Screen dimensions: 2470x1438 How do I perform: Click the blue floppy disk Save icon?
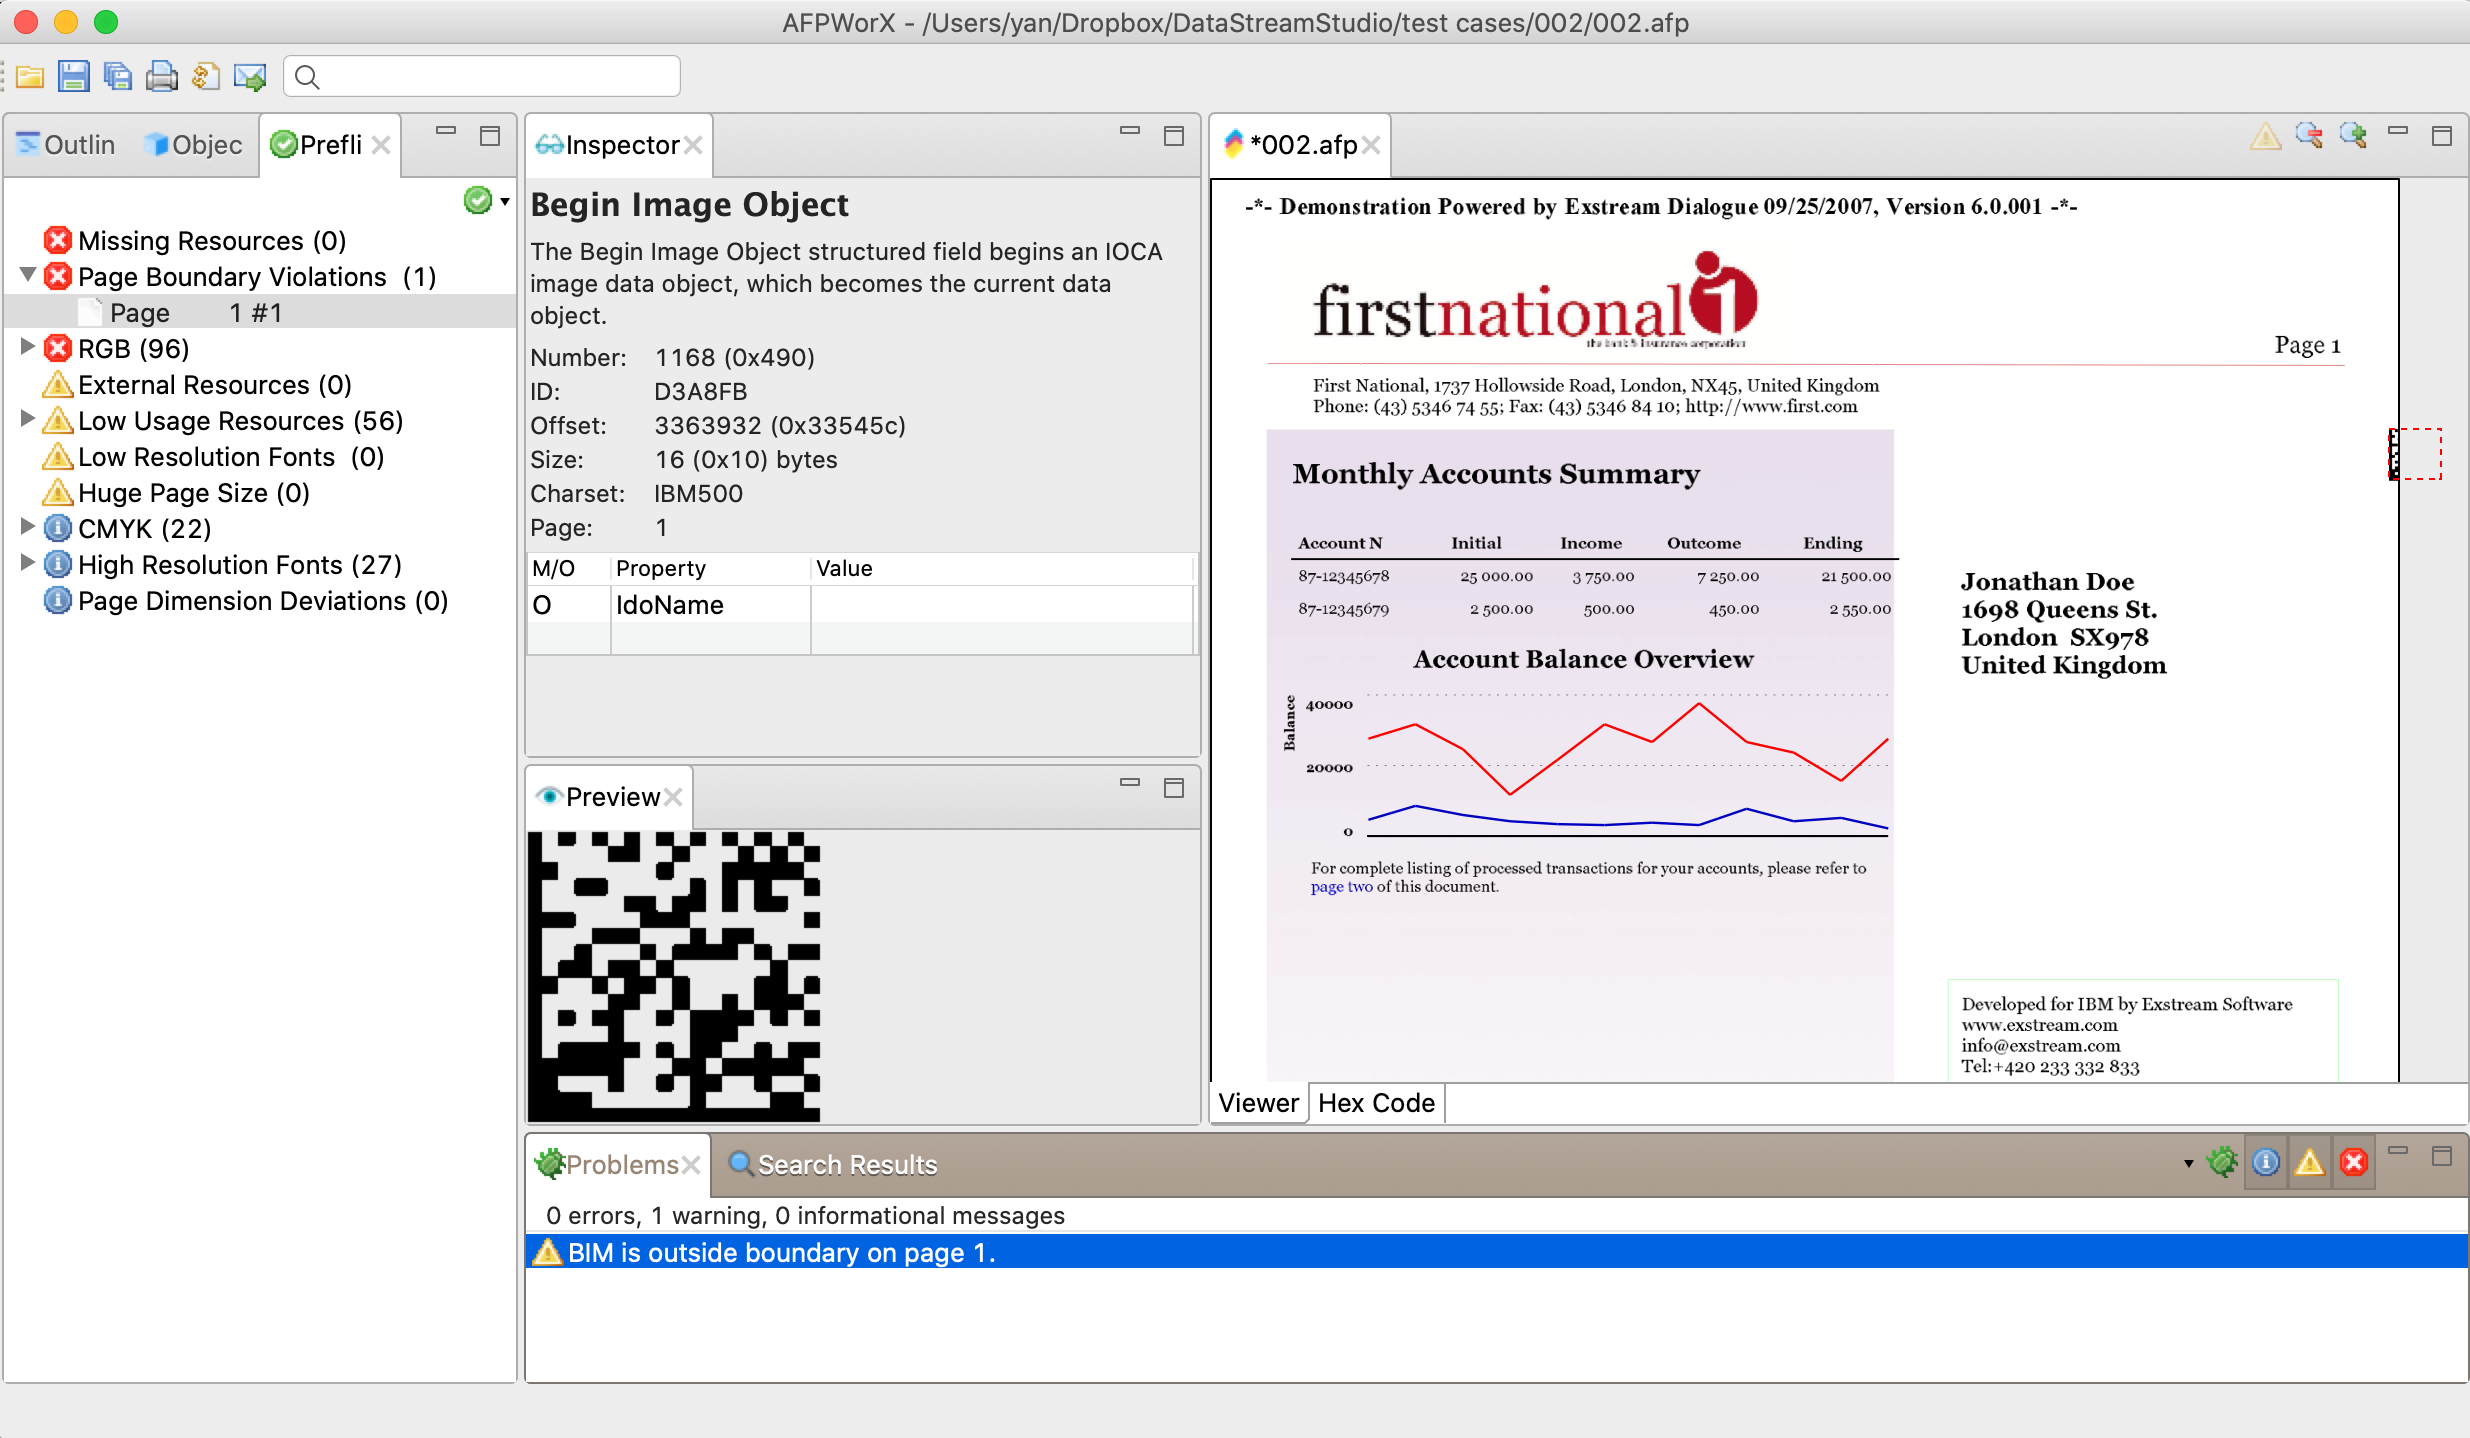[73, 77]
